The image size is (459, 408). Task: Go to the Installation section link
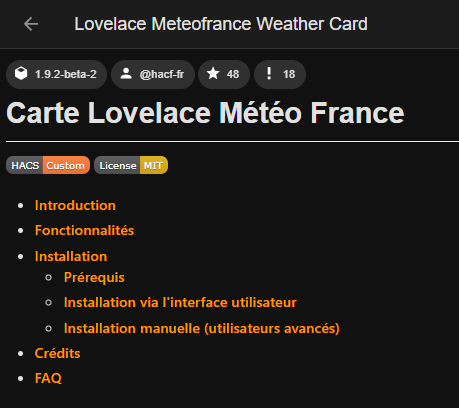click(71, 256)
